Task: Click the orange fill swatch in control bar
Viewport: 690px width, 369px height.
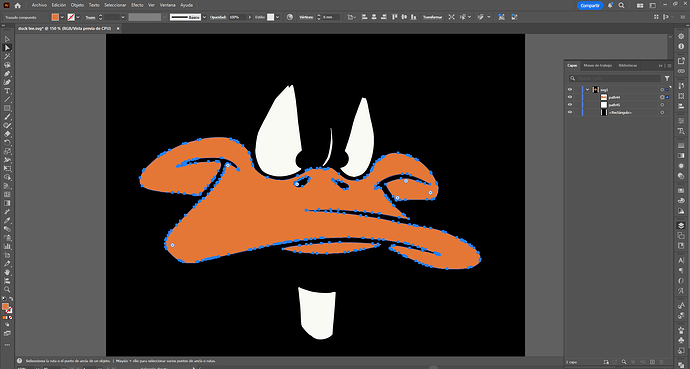Action: click(x=55, y=17)
